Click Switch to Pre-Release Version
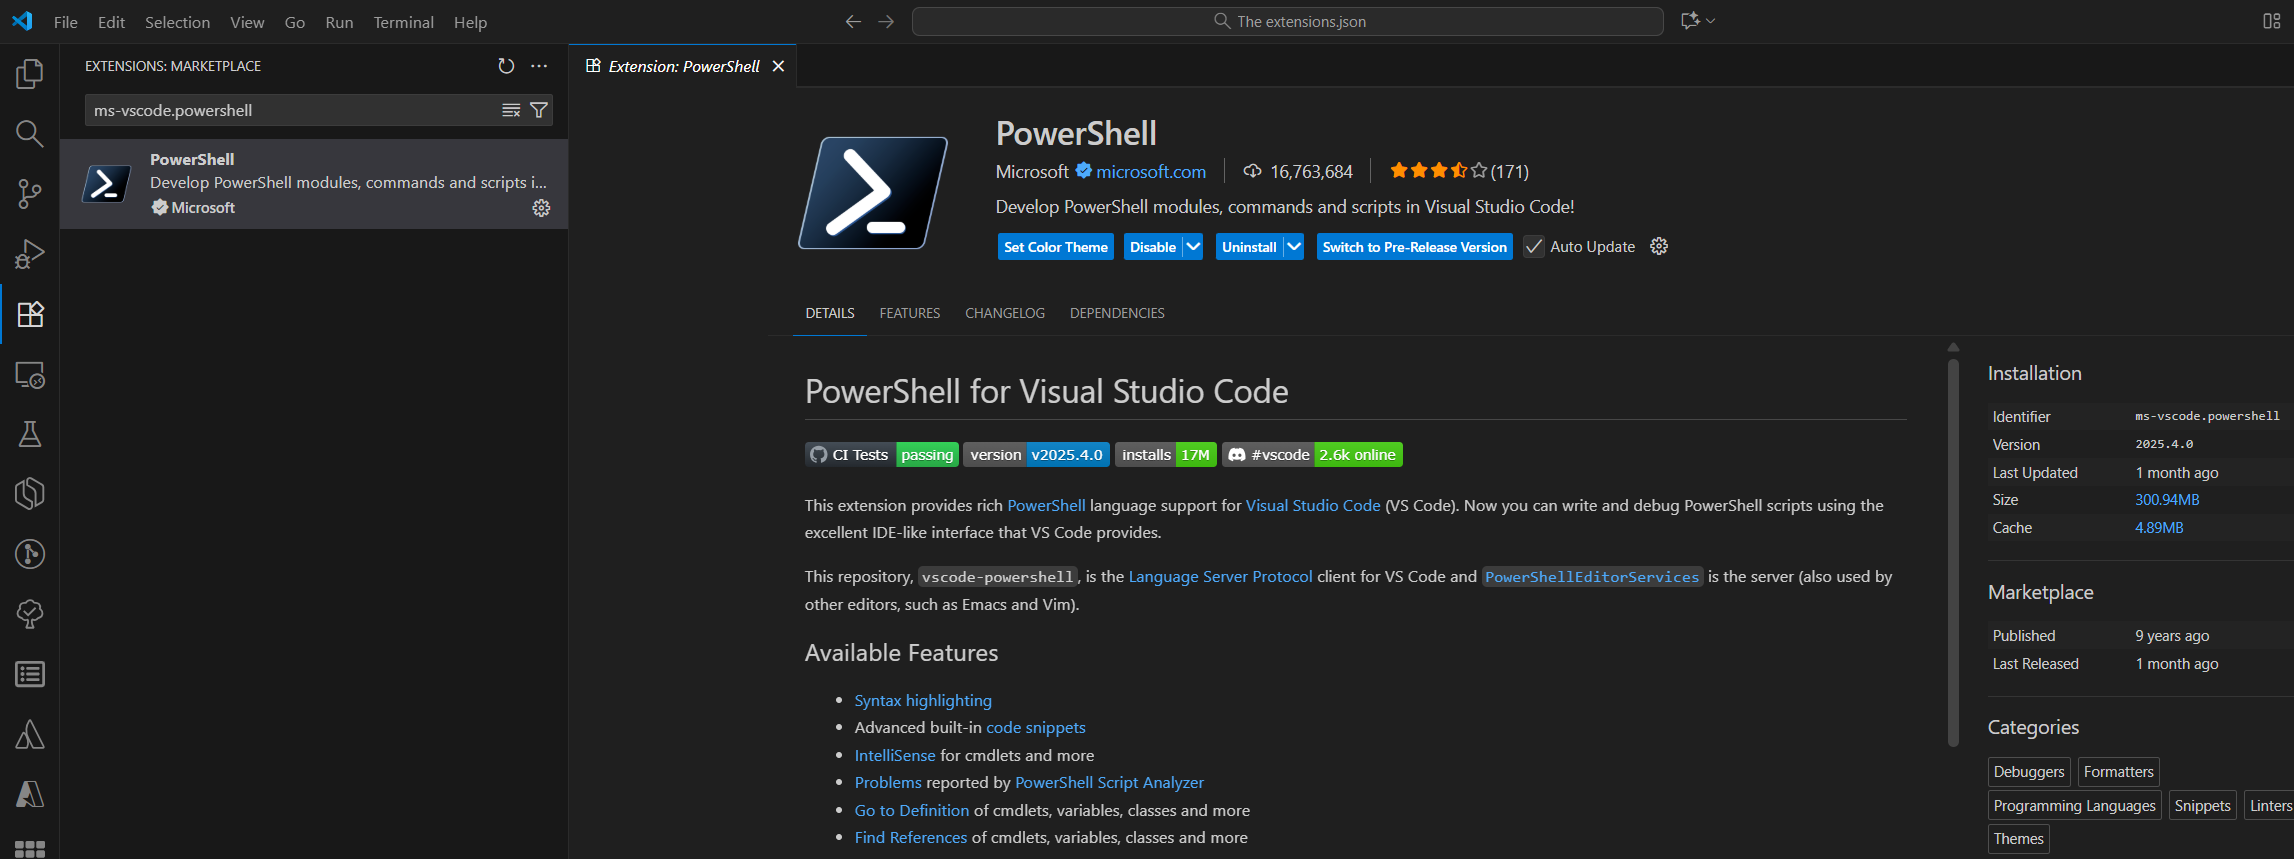The height and width of the screenshot is (859, 2294). click(1414, 247)
